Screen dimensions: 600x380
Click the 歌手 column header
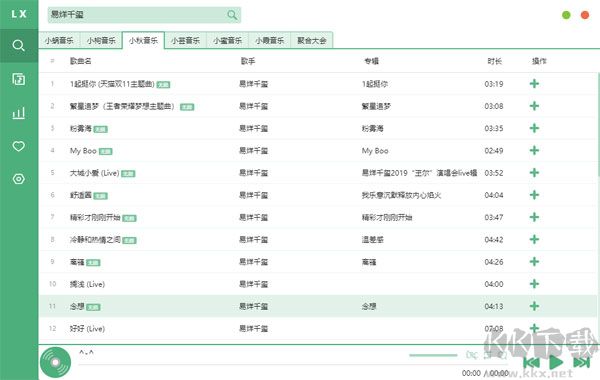tap(248, 61)
